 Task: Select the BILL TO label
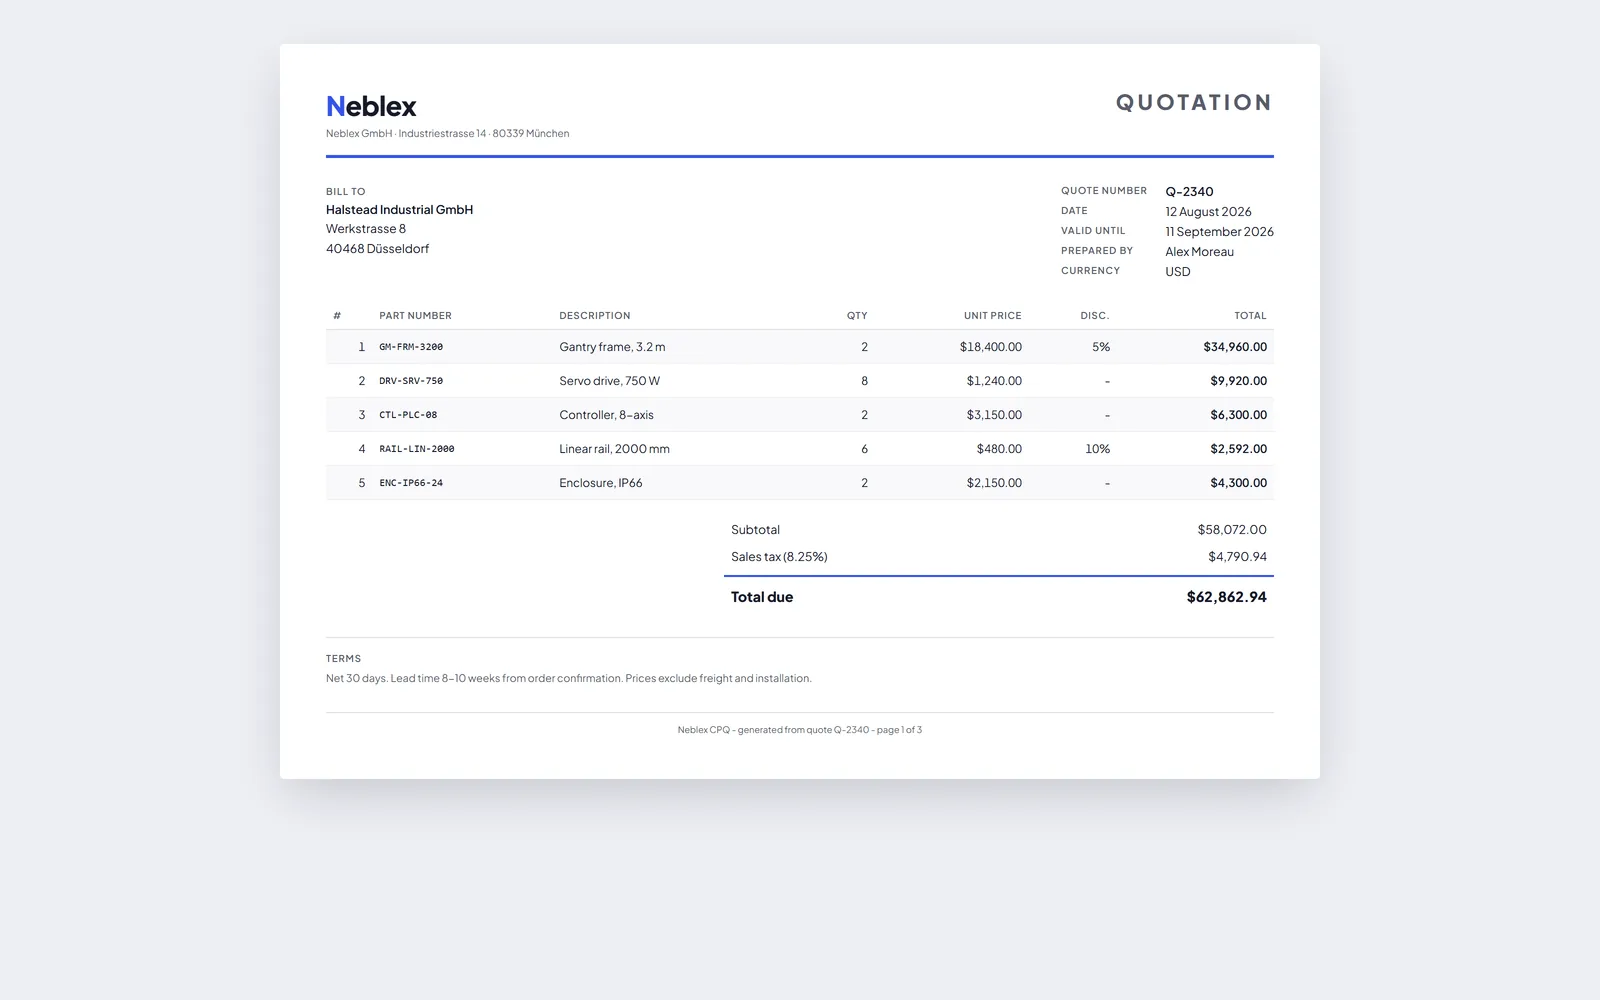[346, 191]
